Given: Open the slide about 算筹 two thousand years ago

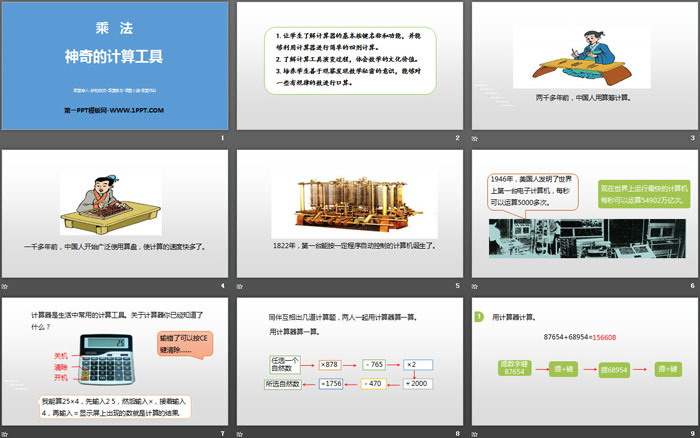Looking at the screenshot, I should point(583,66).
